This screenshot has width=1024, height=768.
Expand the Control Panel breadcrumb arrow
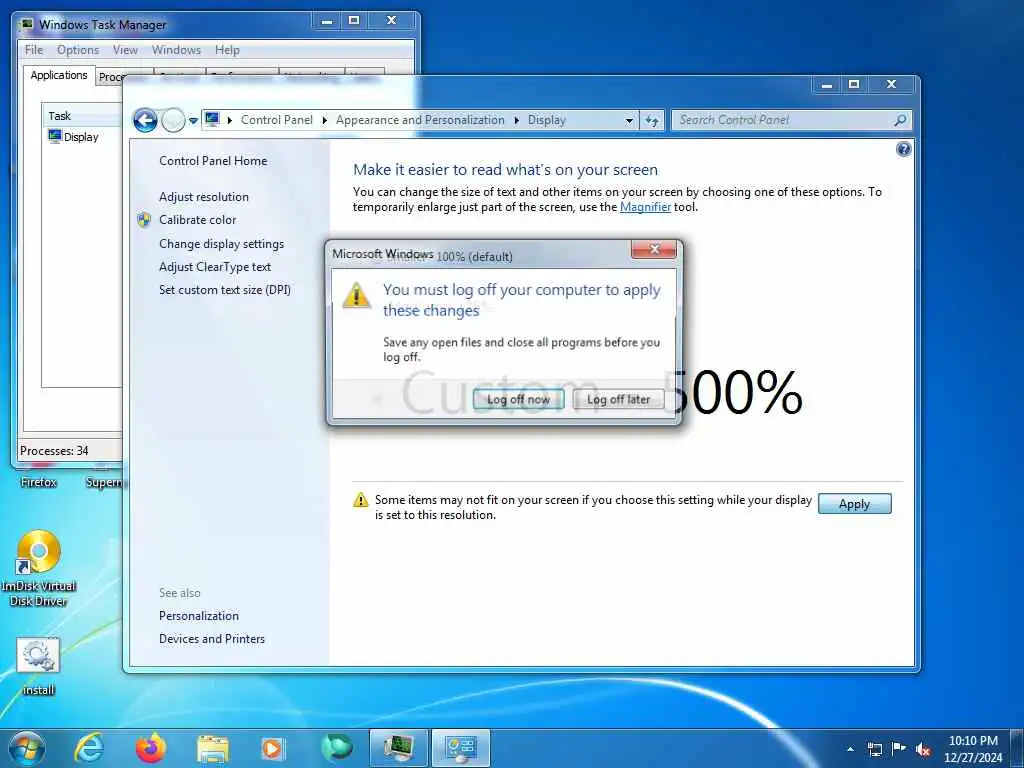[x=324, y=120]
